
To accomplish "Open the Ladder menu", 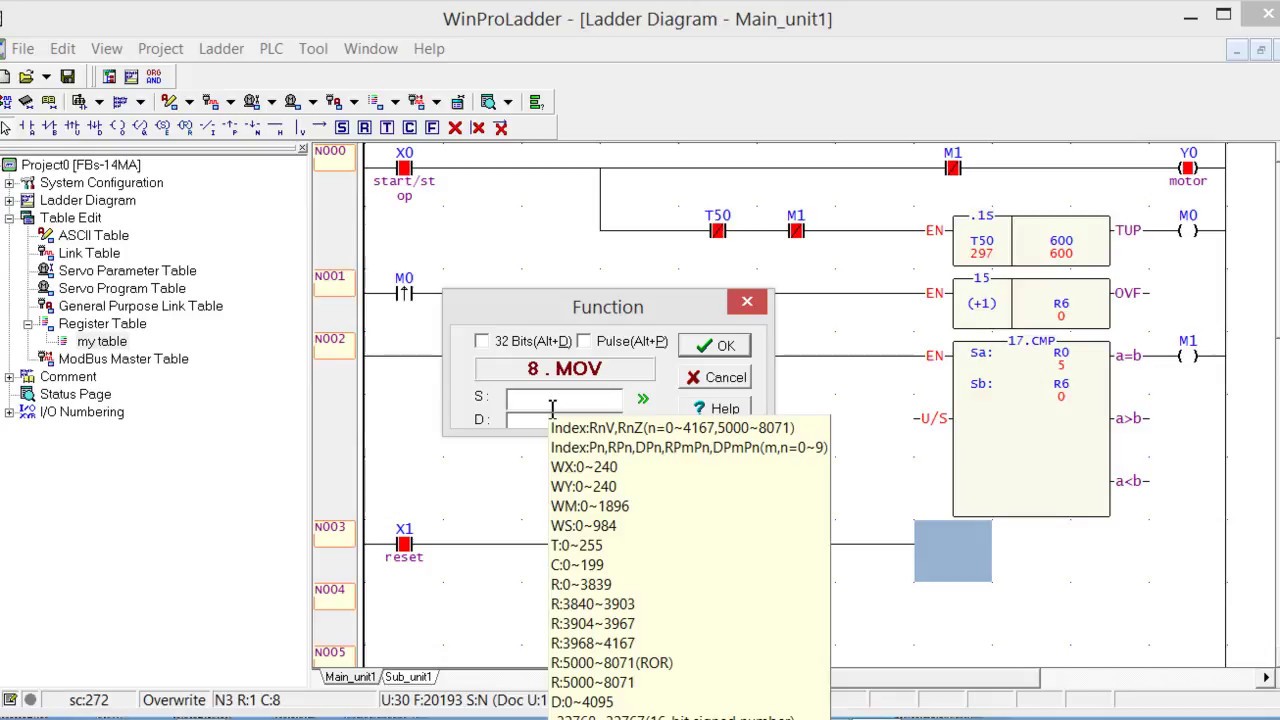I will pyautogui.click(x=221, y=48).
